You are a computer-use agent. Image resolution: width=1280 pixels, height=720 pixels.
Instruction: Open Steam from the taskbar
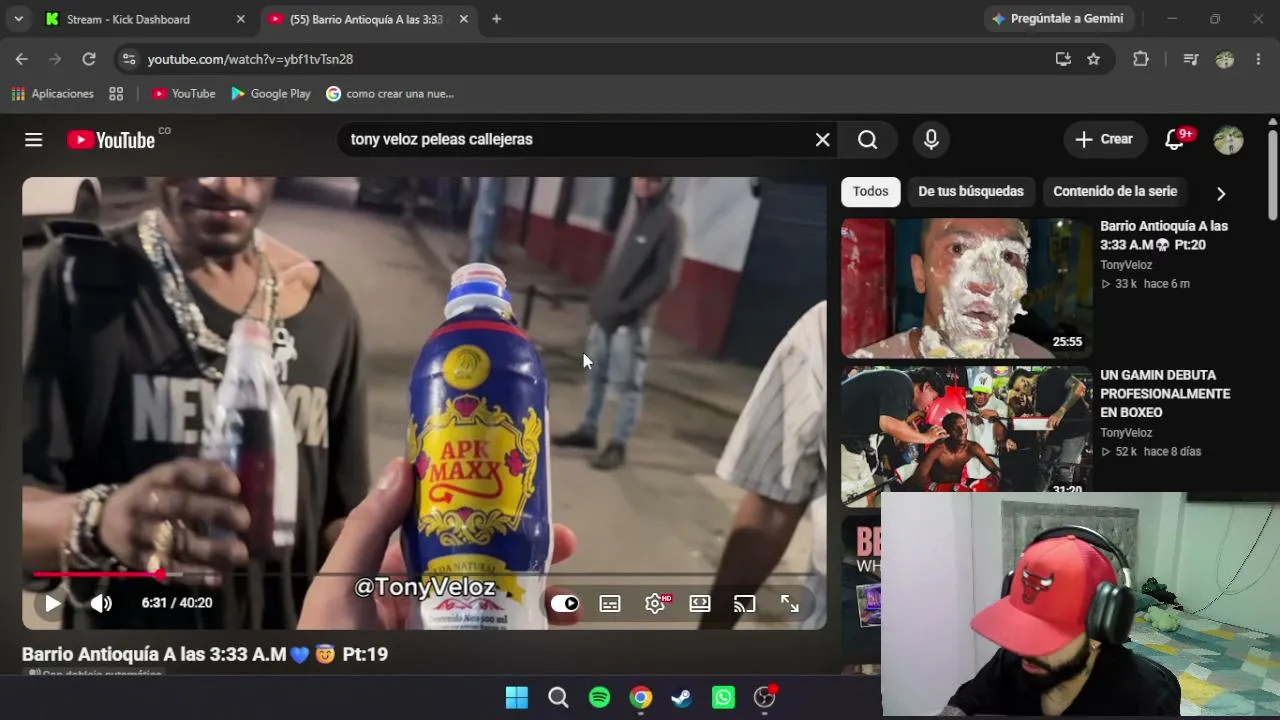(x=681, y=698)
